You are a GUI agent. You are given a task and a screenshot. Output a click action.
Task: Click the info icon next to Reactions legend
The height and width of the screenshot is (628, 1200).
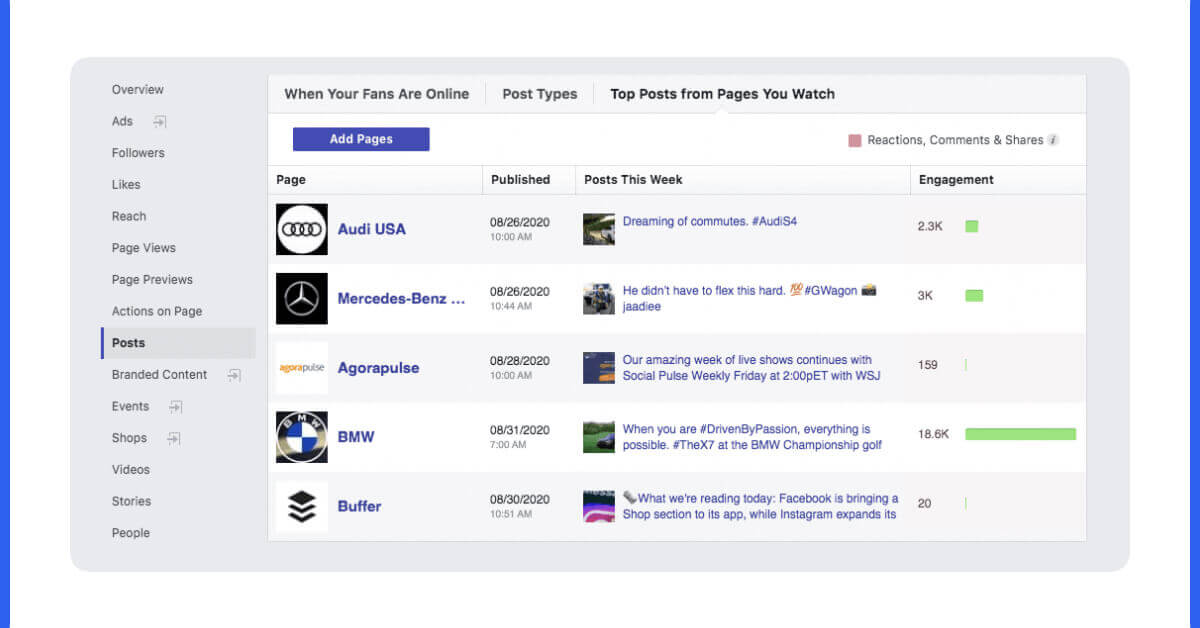[x=1053, y=141]
